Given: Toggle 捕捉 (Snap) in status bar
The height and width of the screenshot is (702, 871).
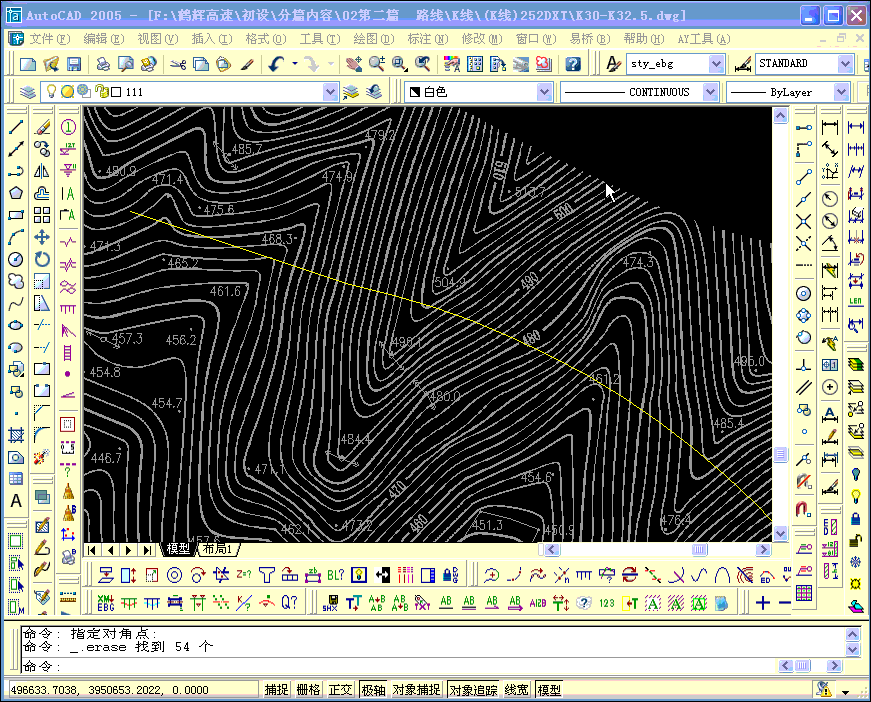Looking at the screenshot, I should (277, 689).
